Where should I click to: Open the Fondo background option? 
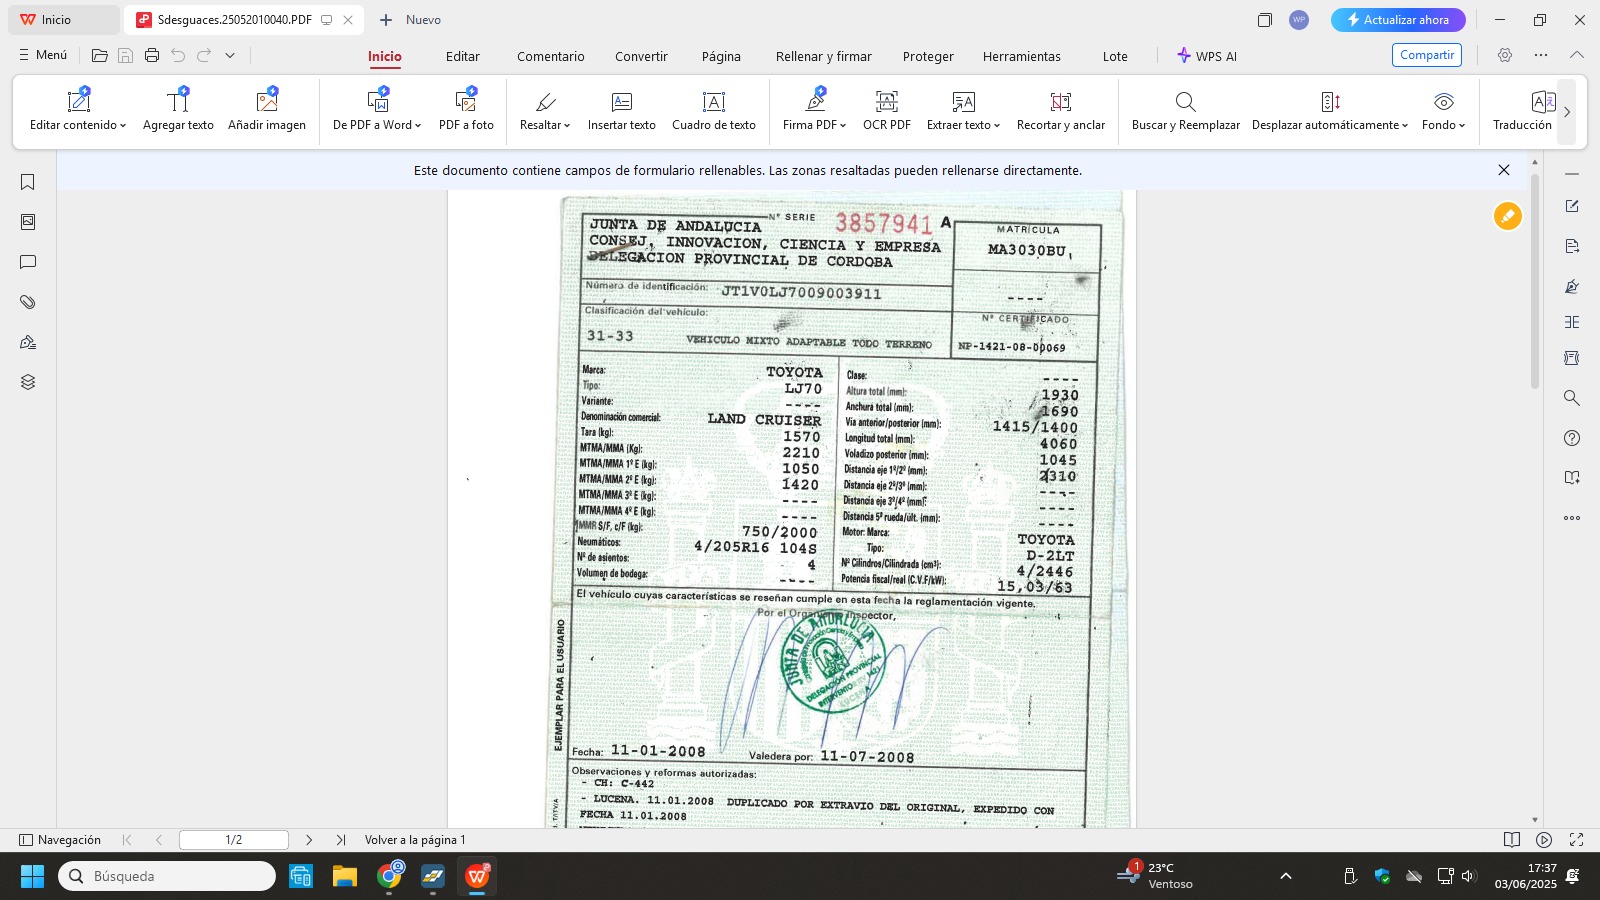pos(1444,109)
